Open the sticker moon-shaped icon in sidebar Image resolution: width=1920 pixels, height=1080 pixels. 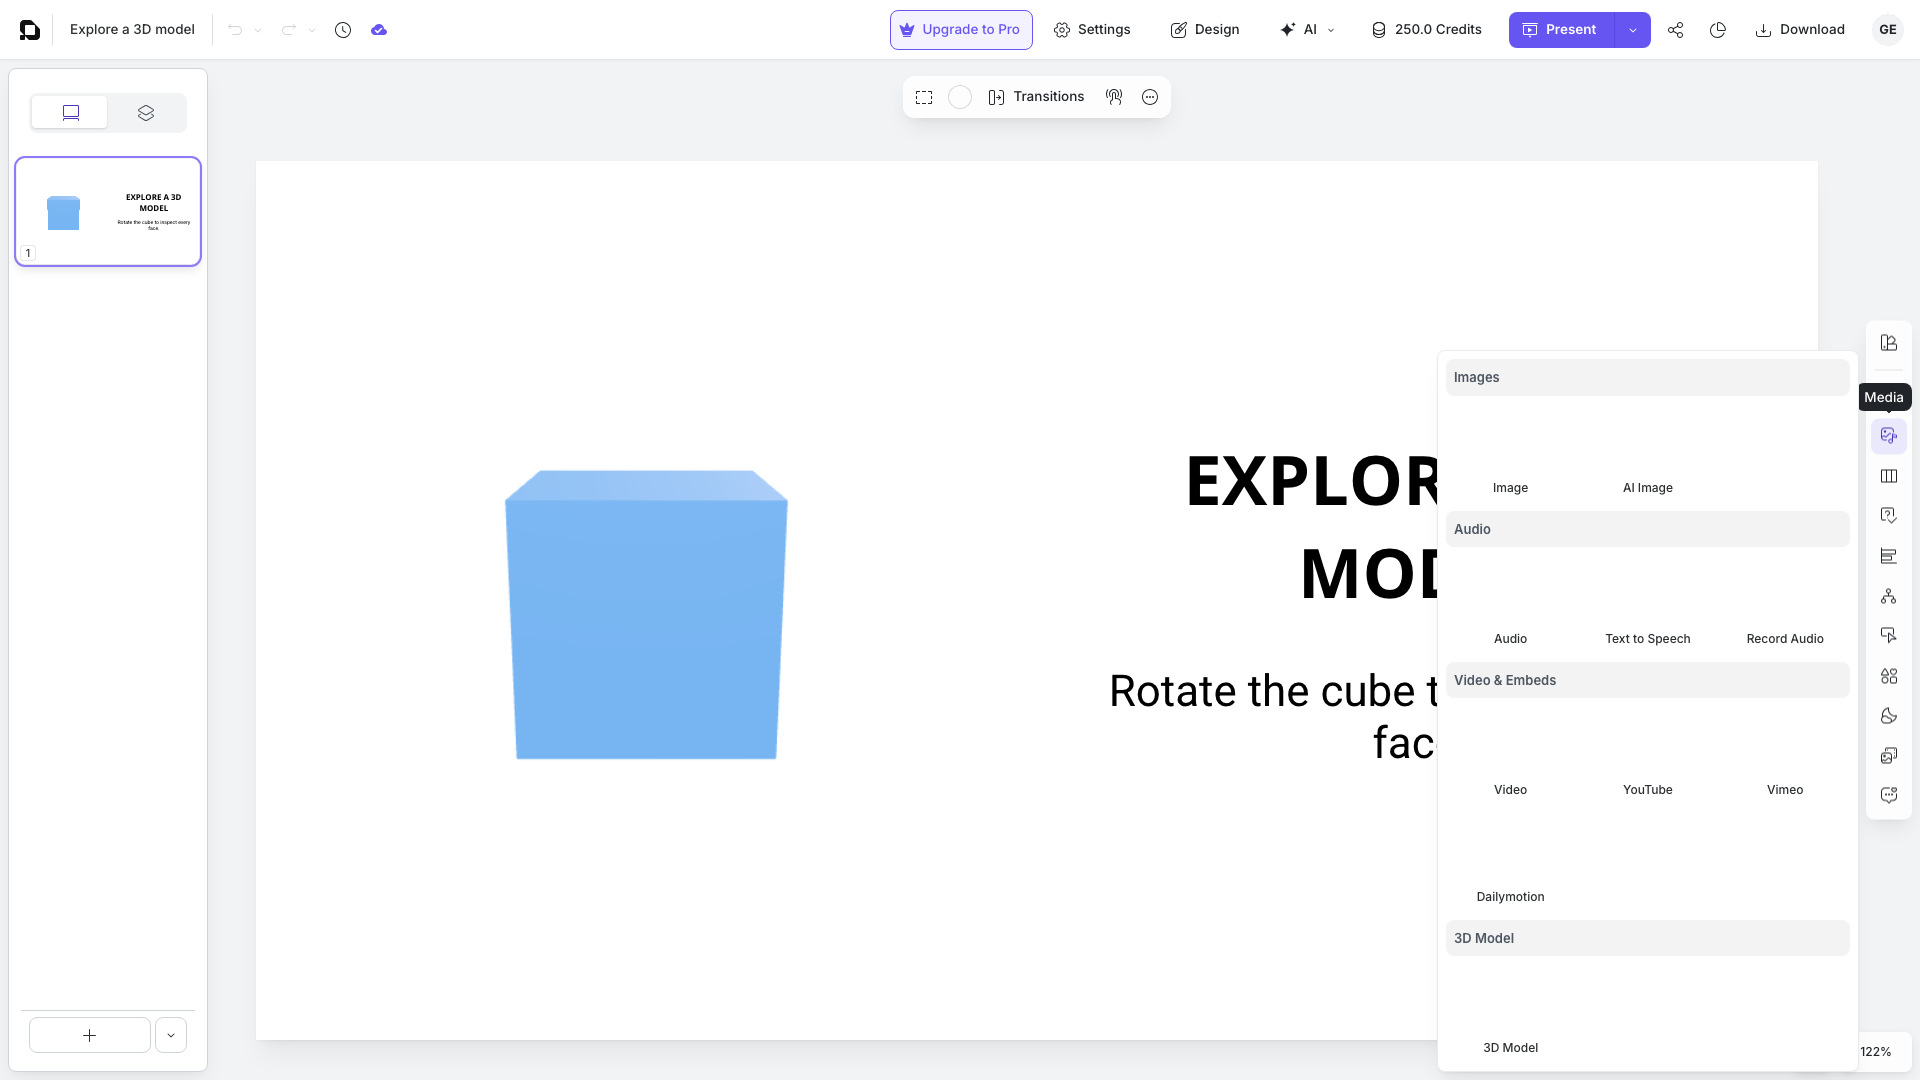point(1888,716)
